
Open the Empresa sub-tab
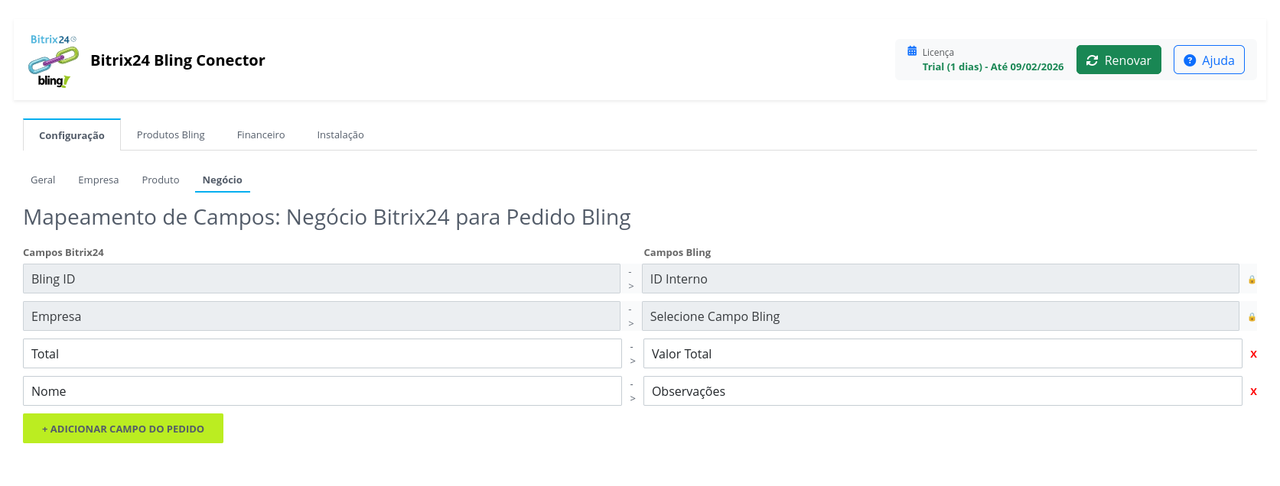(98, 180)
